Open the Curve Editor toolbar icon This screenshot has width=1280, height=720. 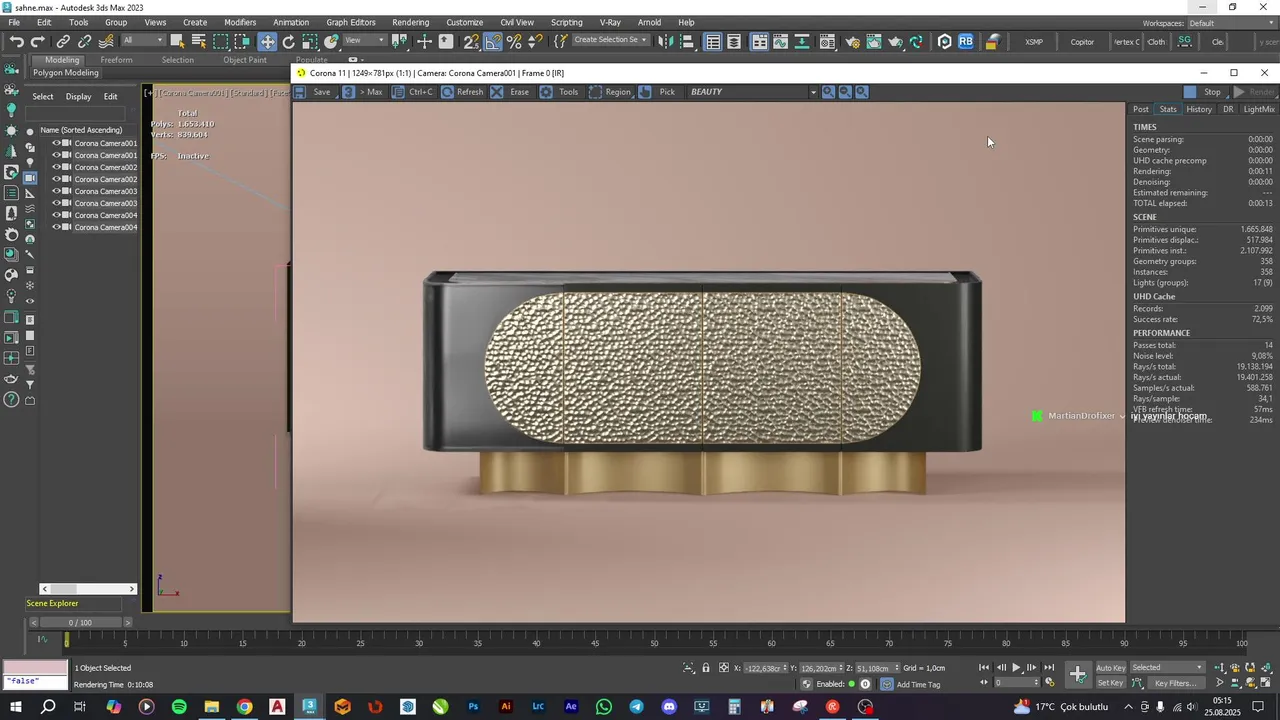click(x=781, y=41)
